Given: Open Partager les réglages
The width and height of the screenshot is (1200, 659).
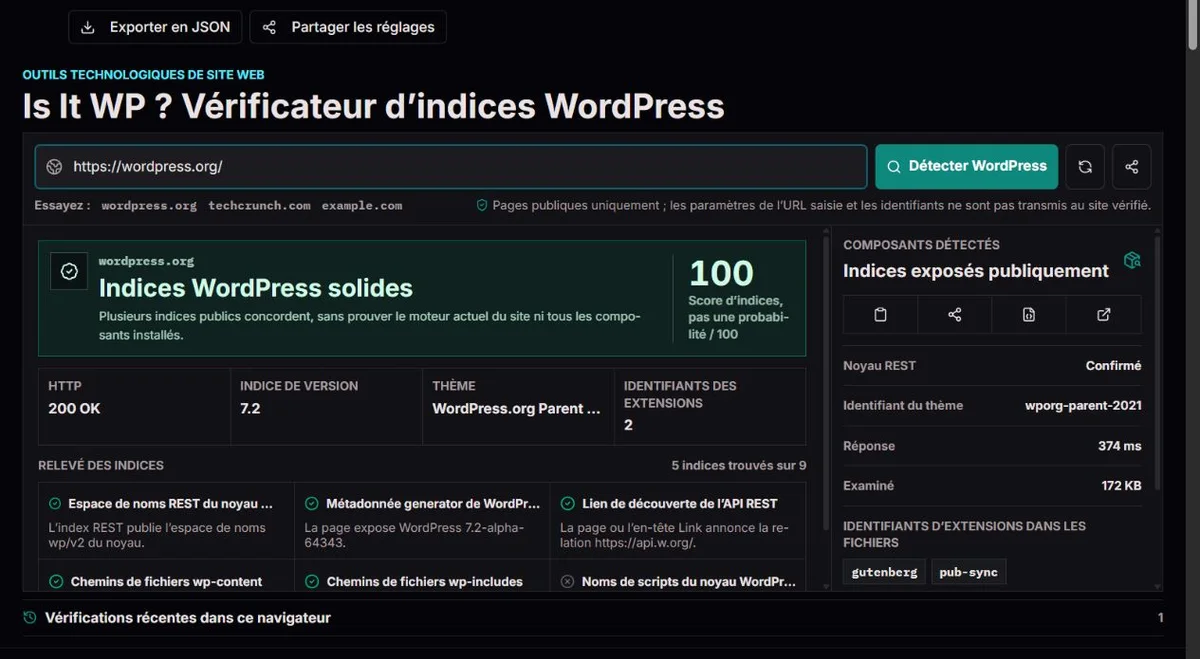Looking at the screenshot, I should [x=348, y=27].
